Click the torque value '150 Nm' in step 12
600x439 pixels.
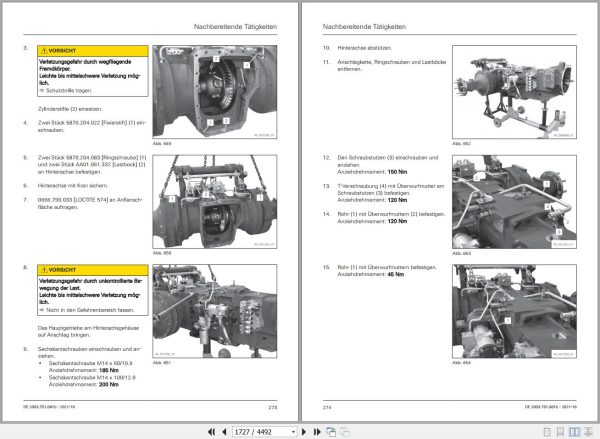[397, 172]
